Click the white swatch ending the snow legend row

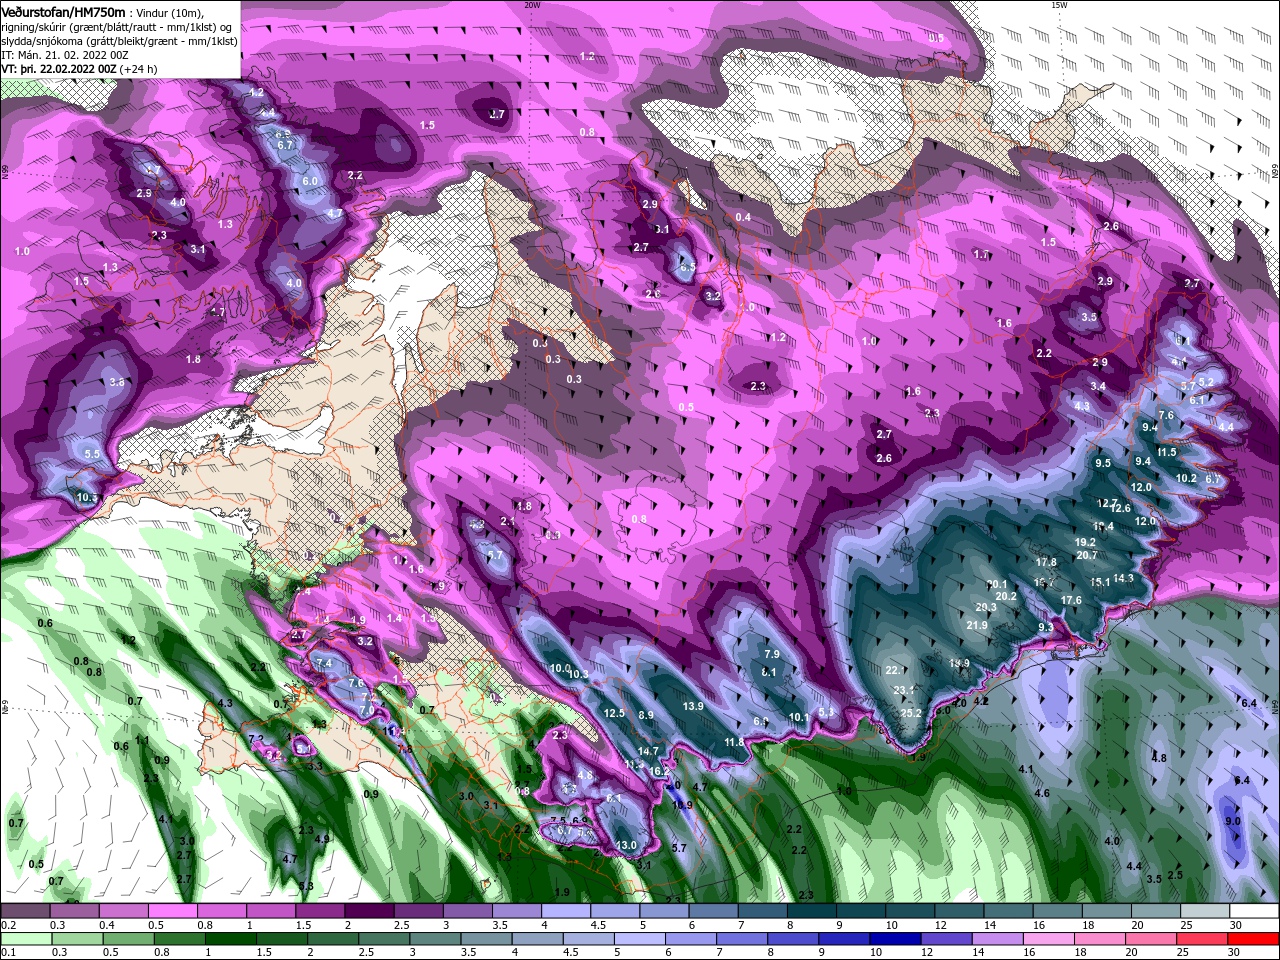pos(1254,911)
